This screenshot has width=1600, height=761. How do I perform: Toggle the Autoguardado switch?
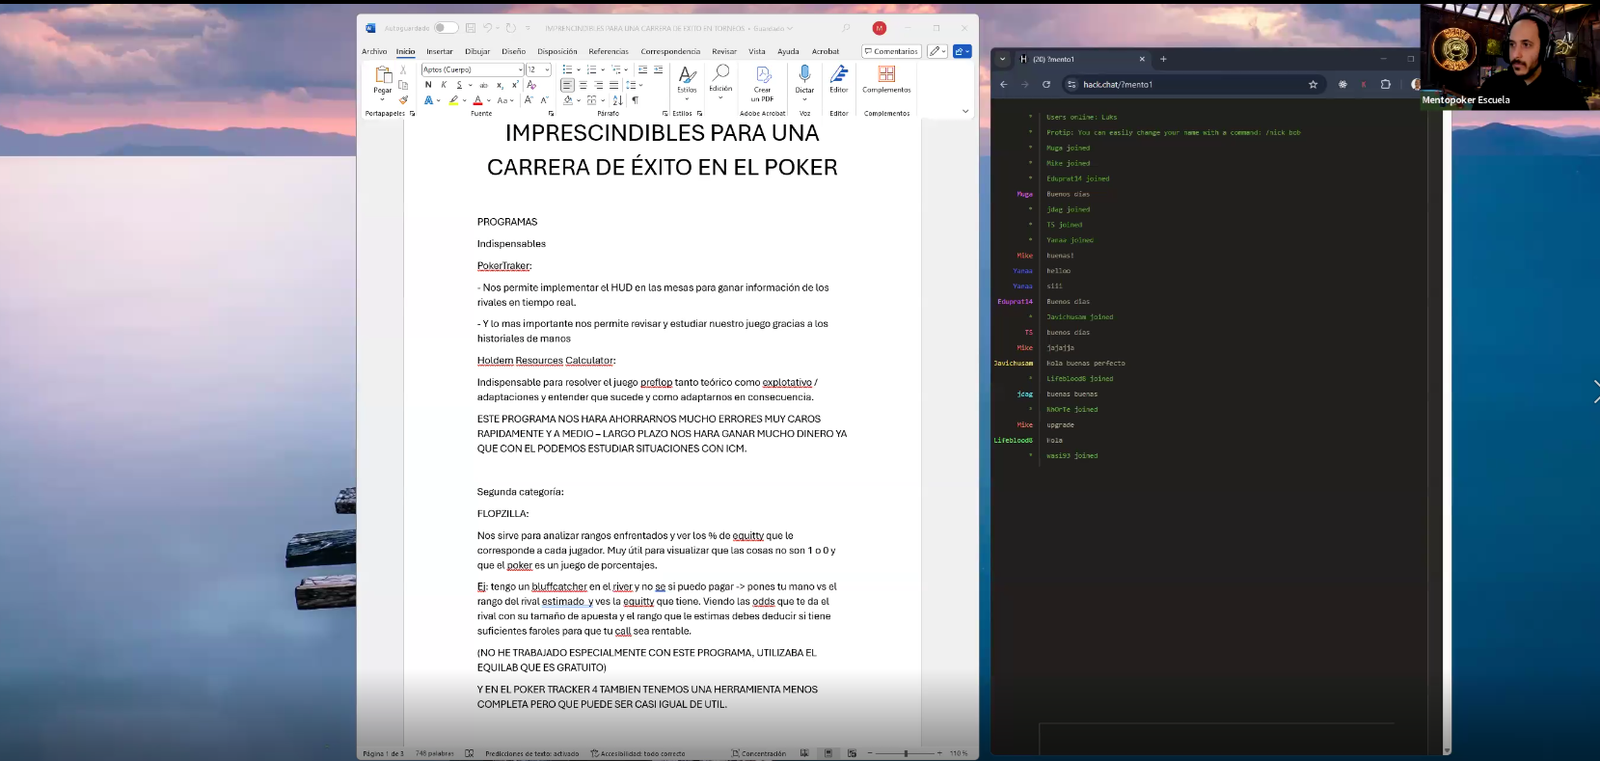point(446,28)
